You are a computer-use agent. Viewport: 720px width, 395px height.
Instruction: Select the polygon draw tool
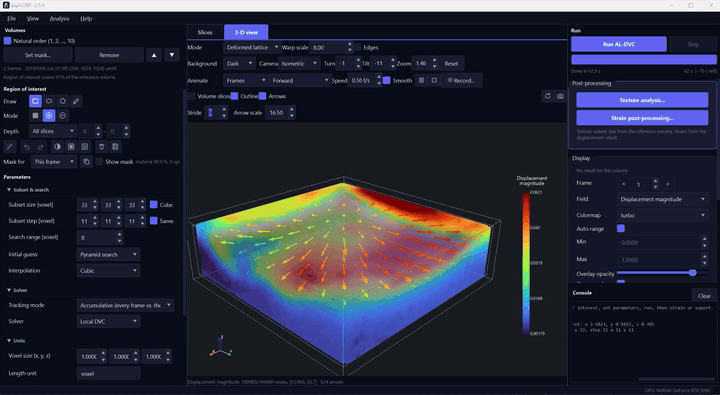63,101
